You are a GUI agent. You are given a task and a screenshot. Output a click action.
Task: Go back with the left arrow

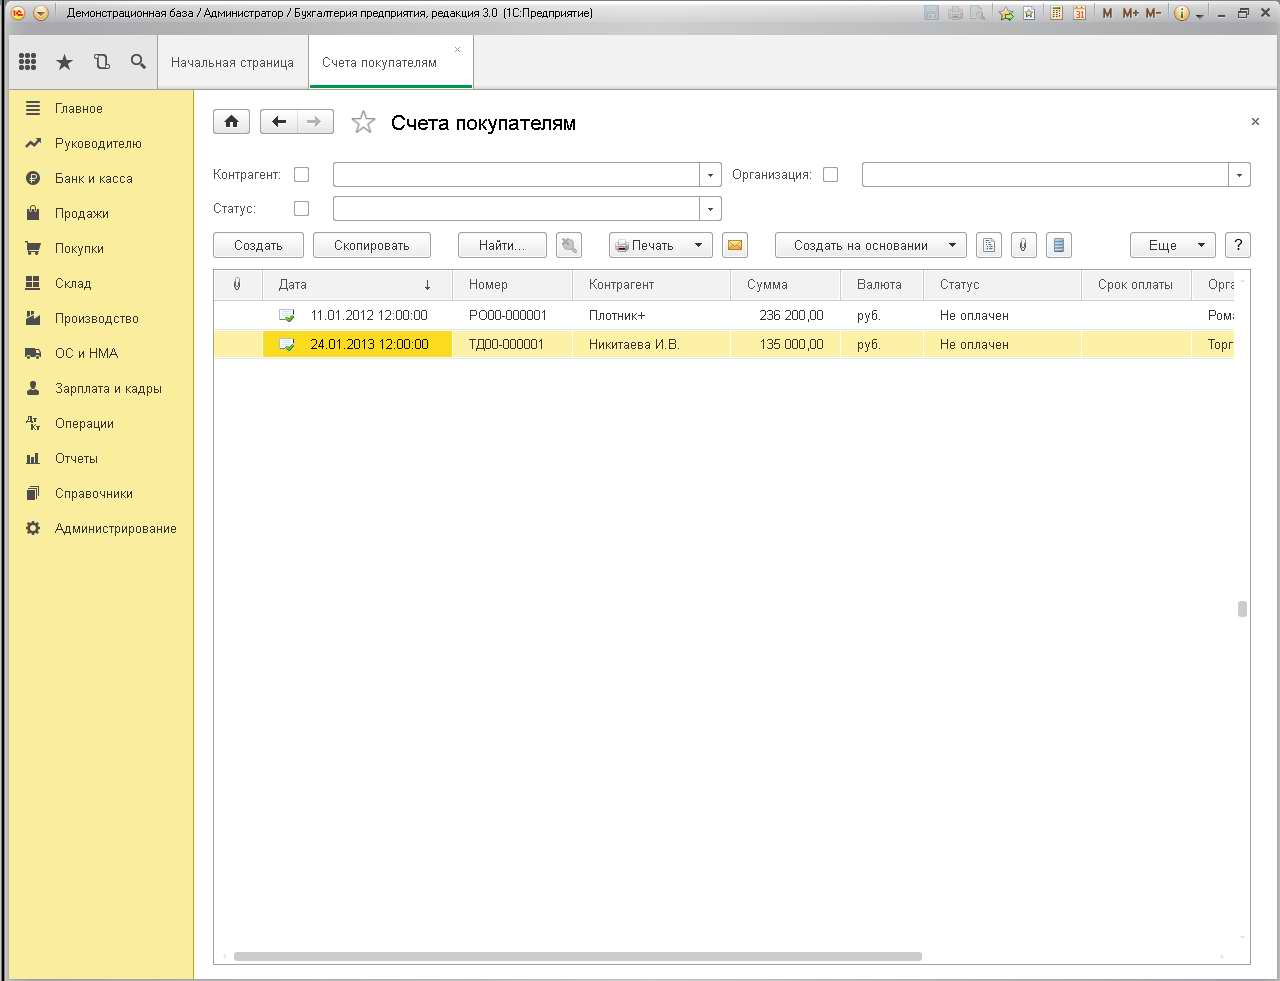pos(279,122)
